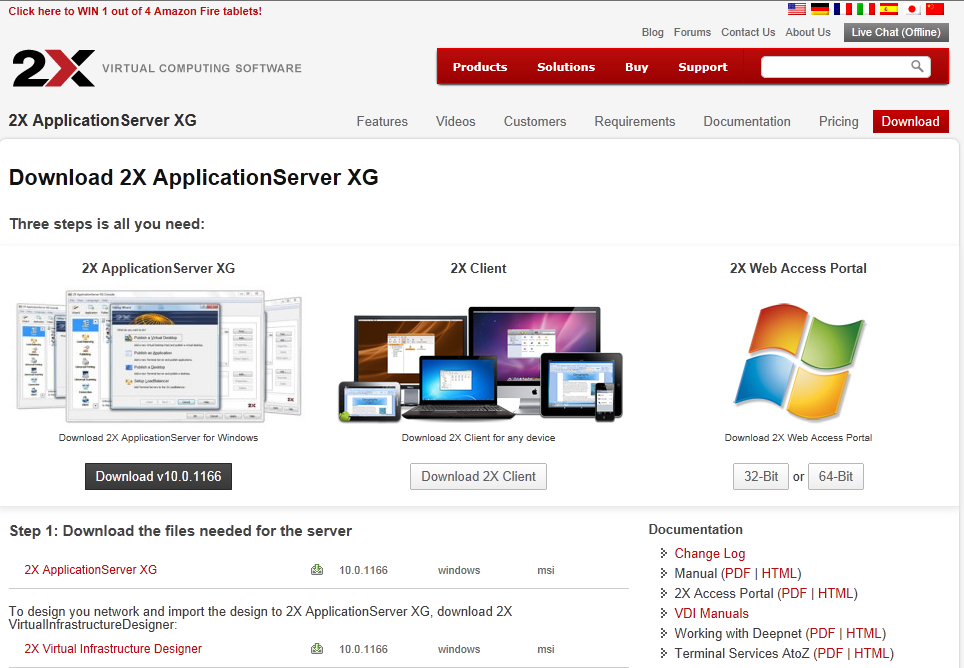
Task: Click download icon for Virtual Infrastructure Designer row
Action: click(x=317, y=648)
